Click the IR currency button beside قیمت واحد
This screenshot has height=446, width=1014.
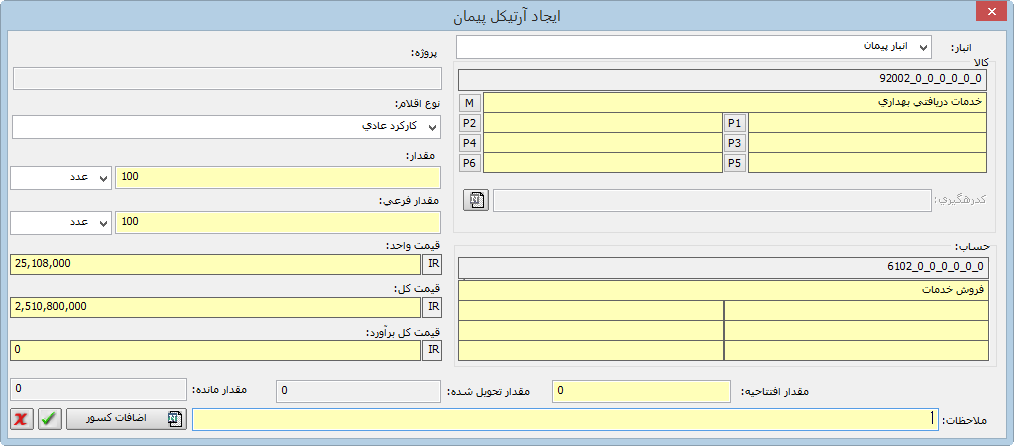432,264
